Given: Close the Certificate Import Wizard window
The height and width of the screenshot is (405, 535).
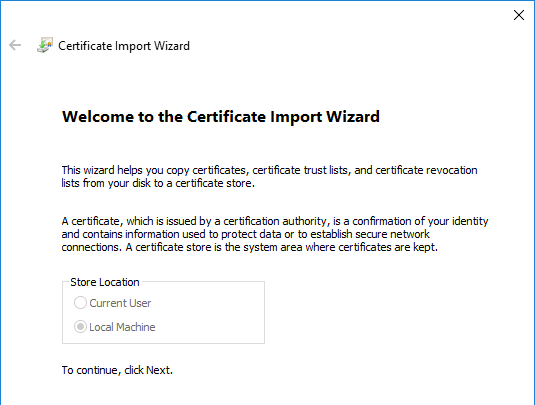Looking at the screenshot, I should (519, 15).
